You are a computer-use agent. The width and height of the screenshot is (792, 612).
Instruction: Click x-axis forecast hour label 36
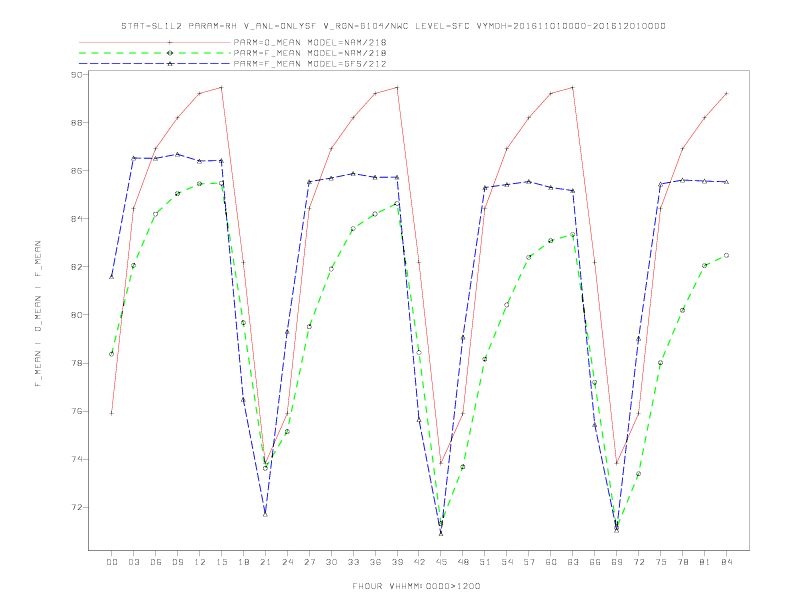pos(375,562)
